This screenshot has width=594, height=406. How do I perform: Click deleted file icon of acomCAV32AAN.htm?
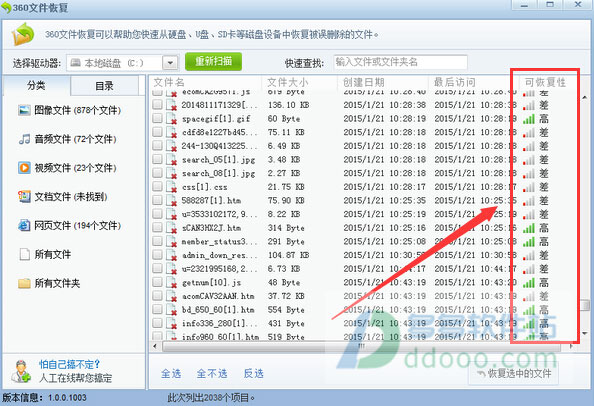pyautogui.click(x=172, y=296)
